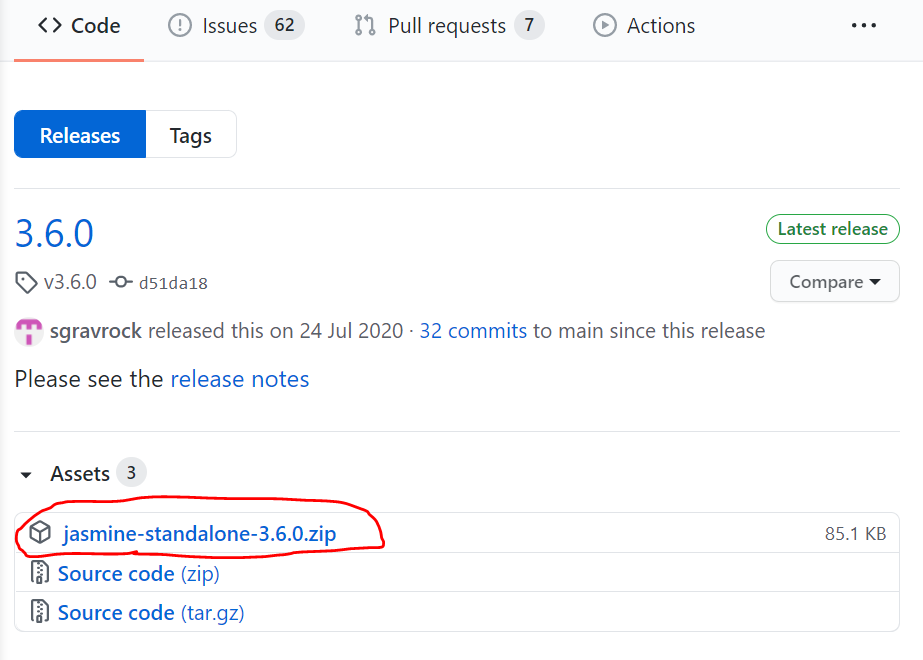Click the v3.6.0 tag label
Image resolution: width=923 pixels, height=660 pixels.
(x=70, y=283)
